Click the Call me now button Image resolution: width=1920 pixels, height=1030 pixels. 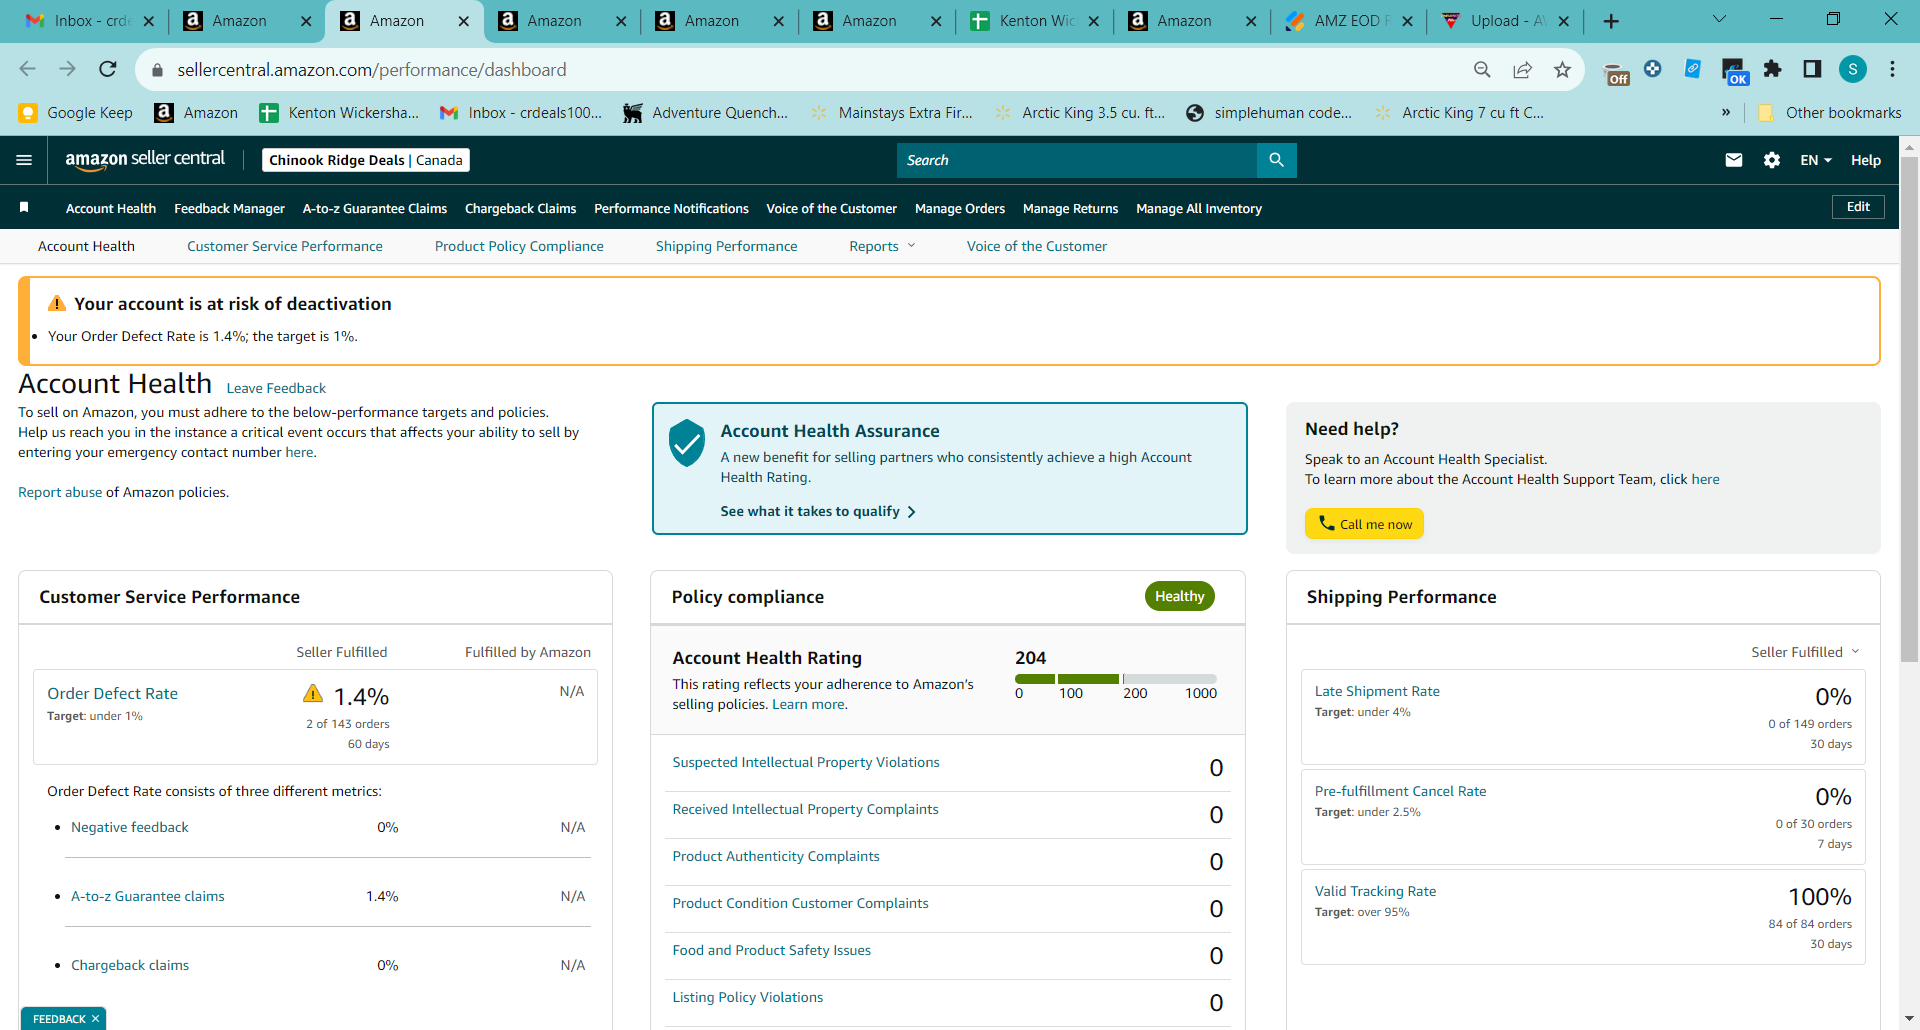[x=1364, y=524]
